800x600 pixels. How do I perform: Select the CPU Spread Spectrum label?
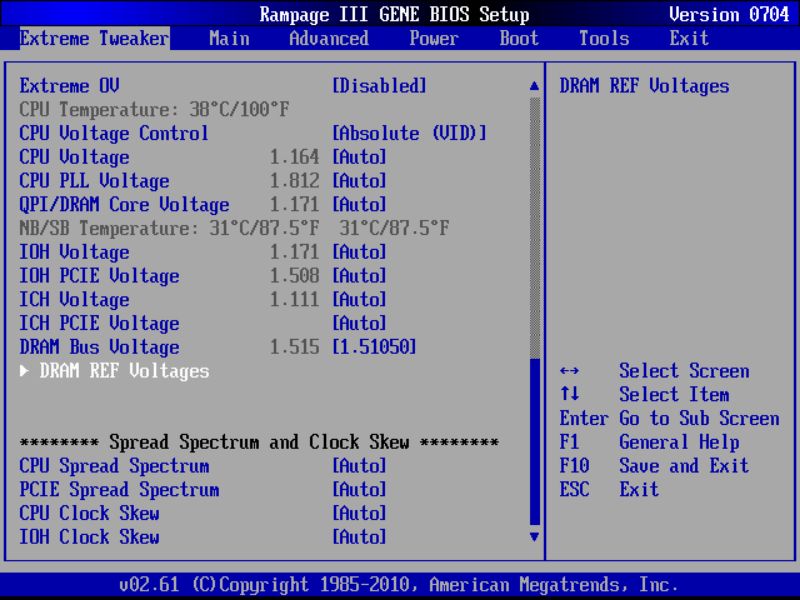coord(114,466)
